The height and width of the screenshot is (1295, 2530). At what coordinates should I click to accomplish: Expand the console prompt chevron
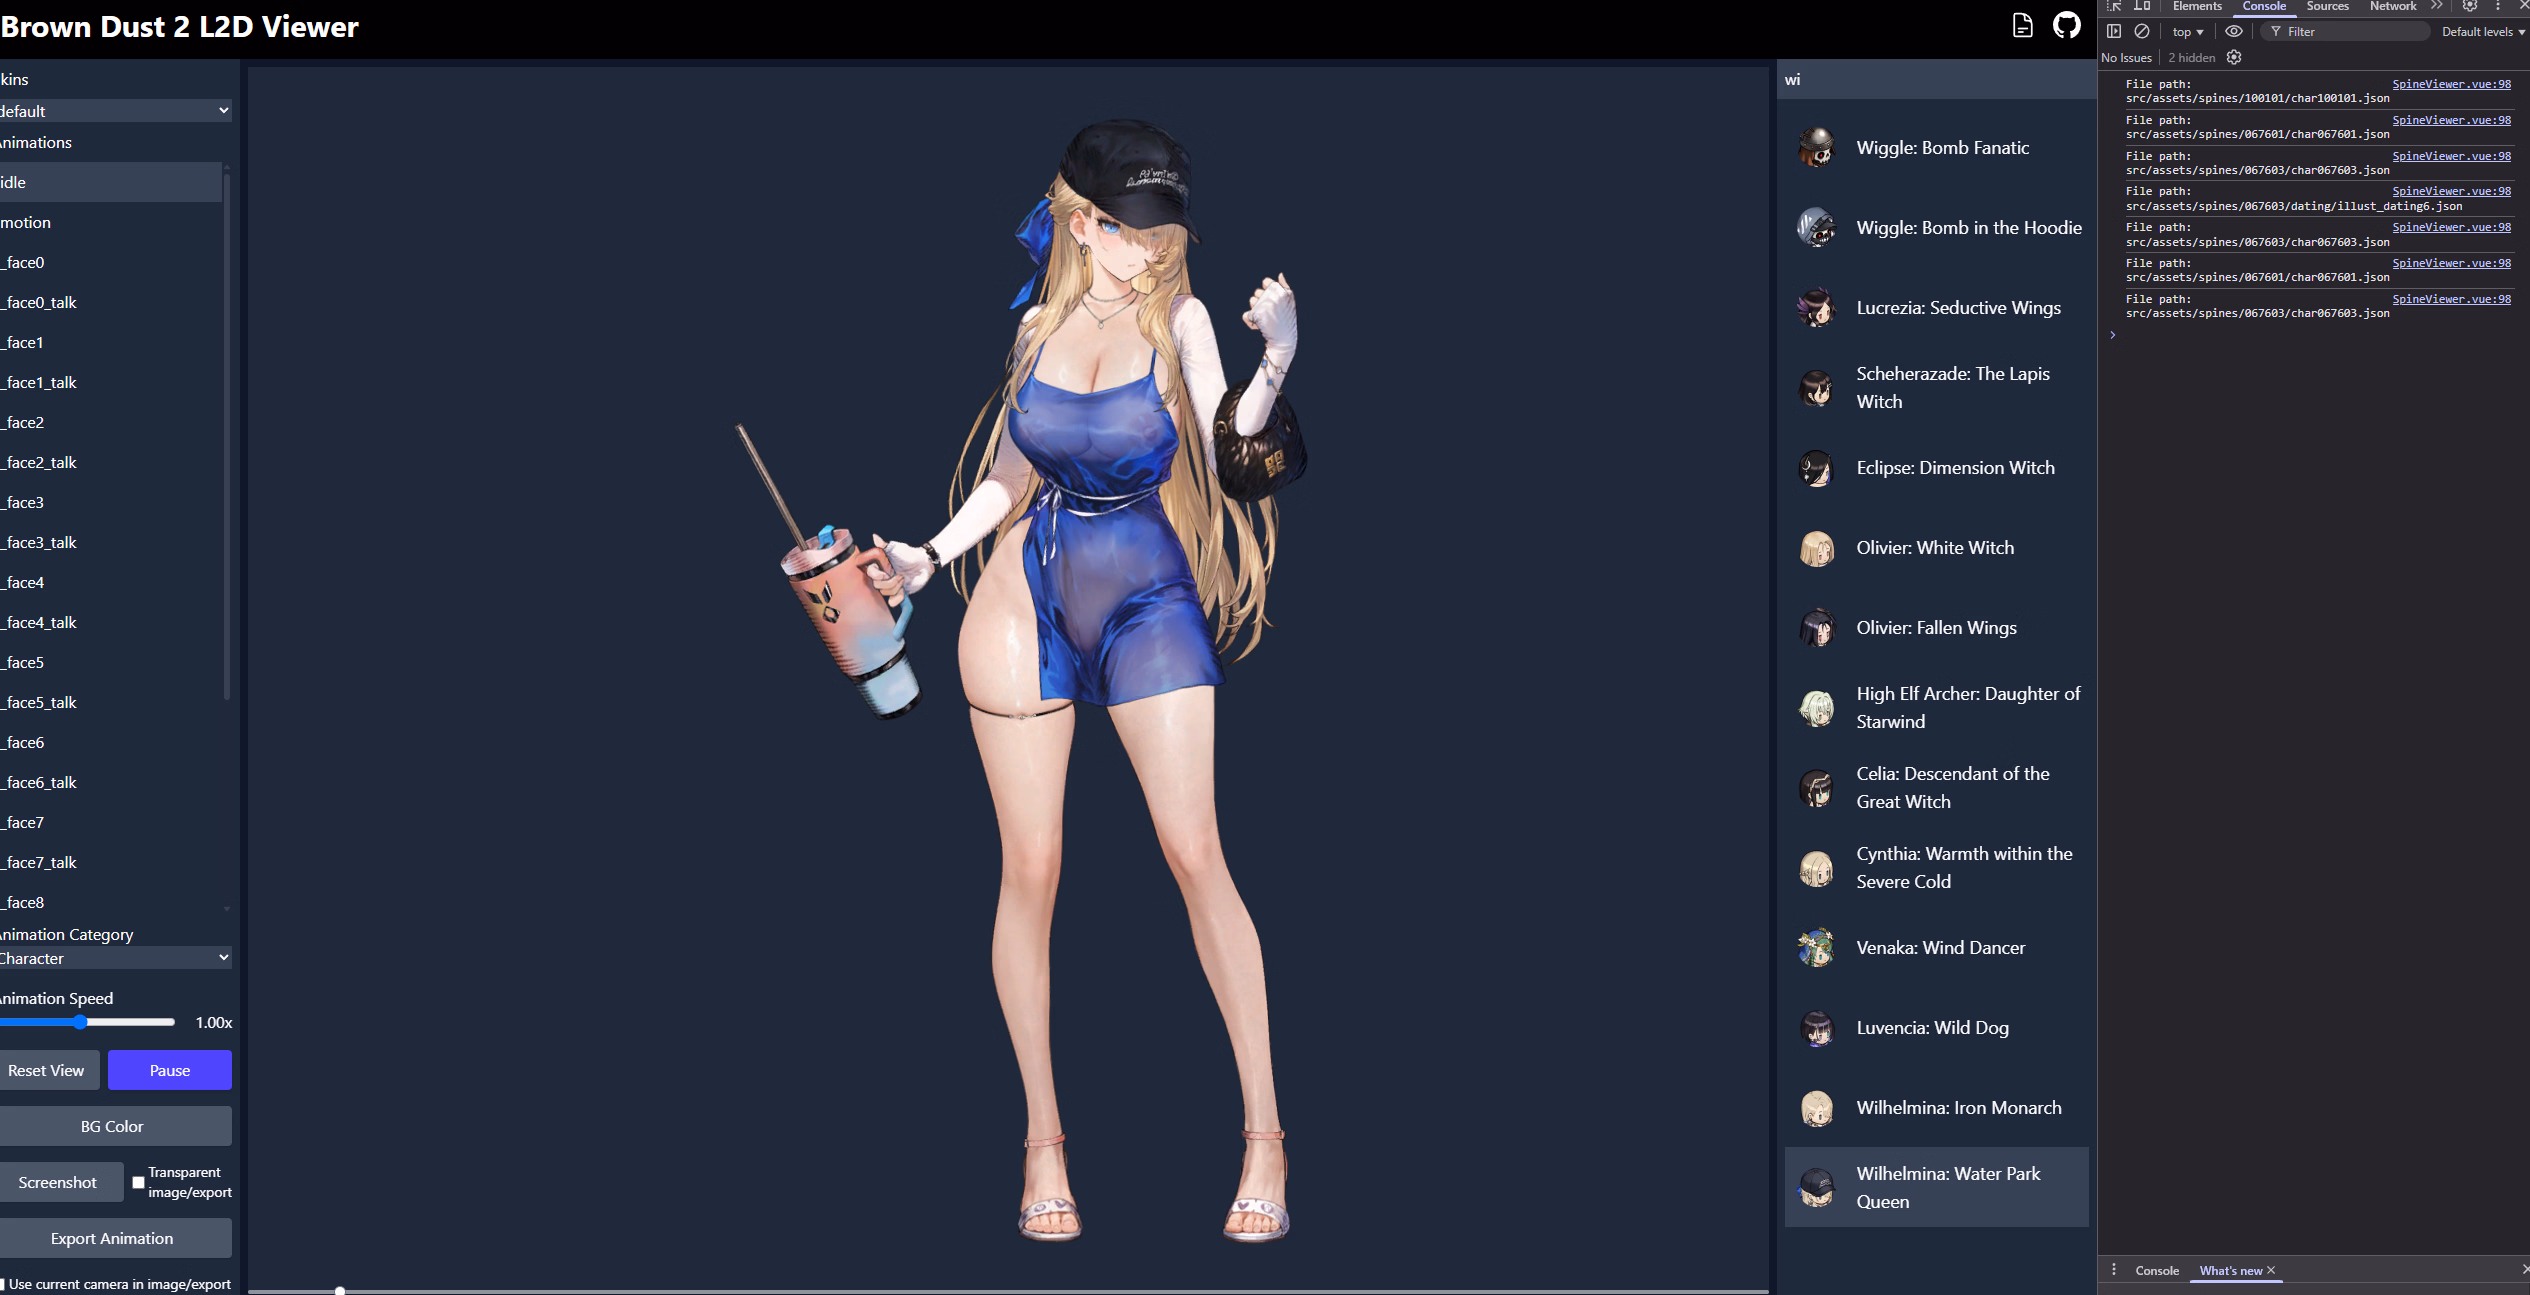(2113, 335)
